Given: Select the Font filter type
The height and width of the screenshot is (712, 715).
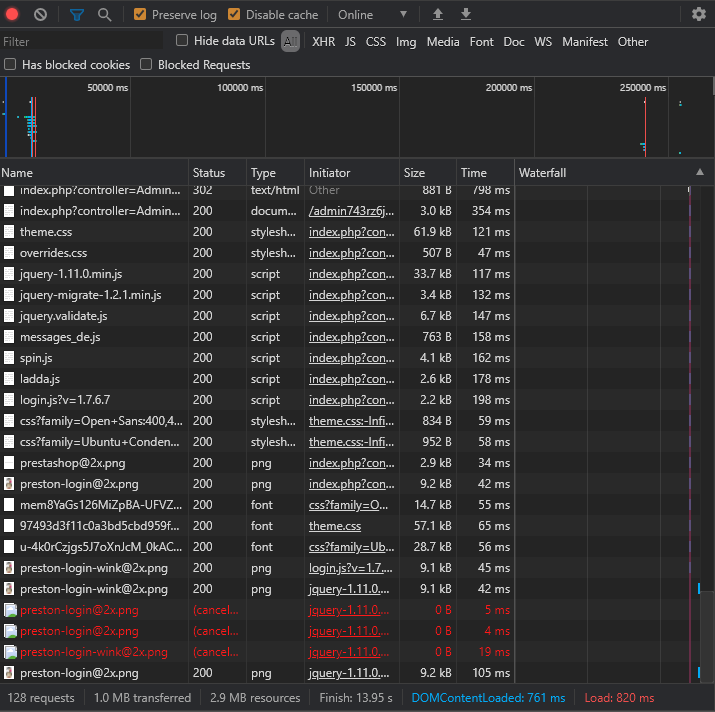Looking at the screenshot, I should [x=481, y=42].
